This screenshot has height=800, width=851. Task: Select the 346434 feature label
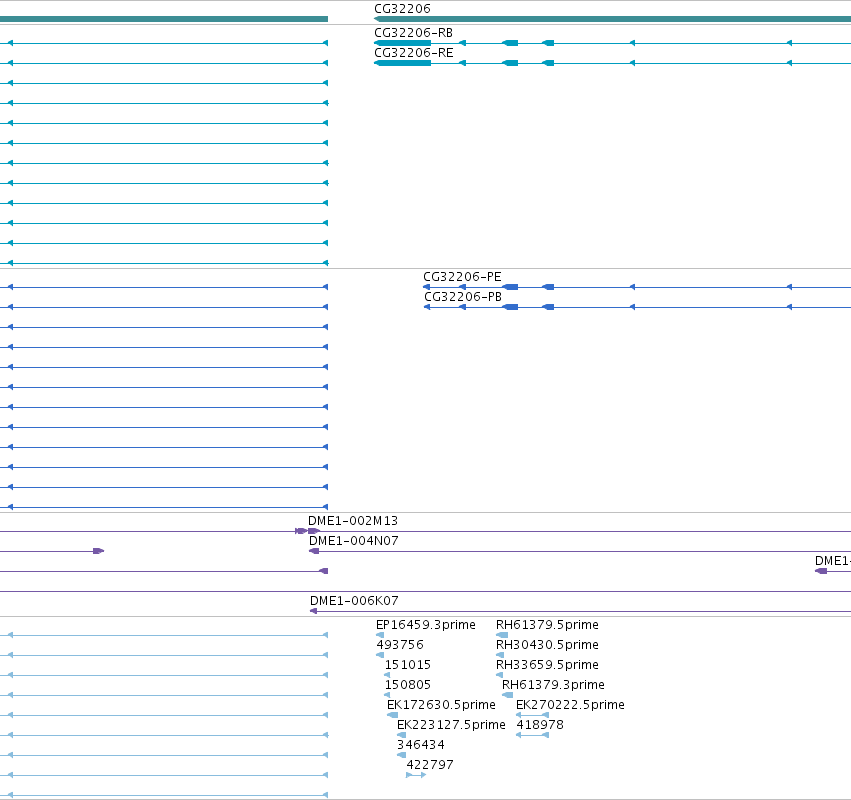pyautogui.click(x=421, y=745)
